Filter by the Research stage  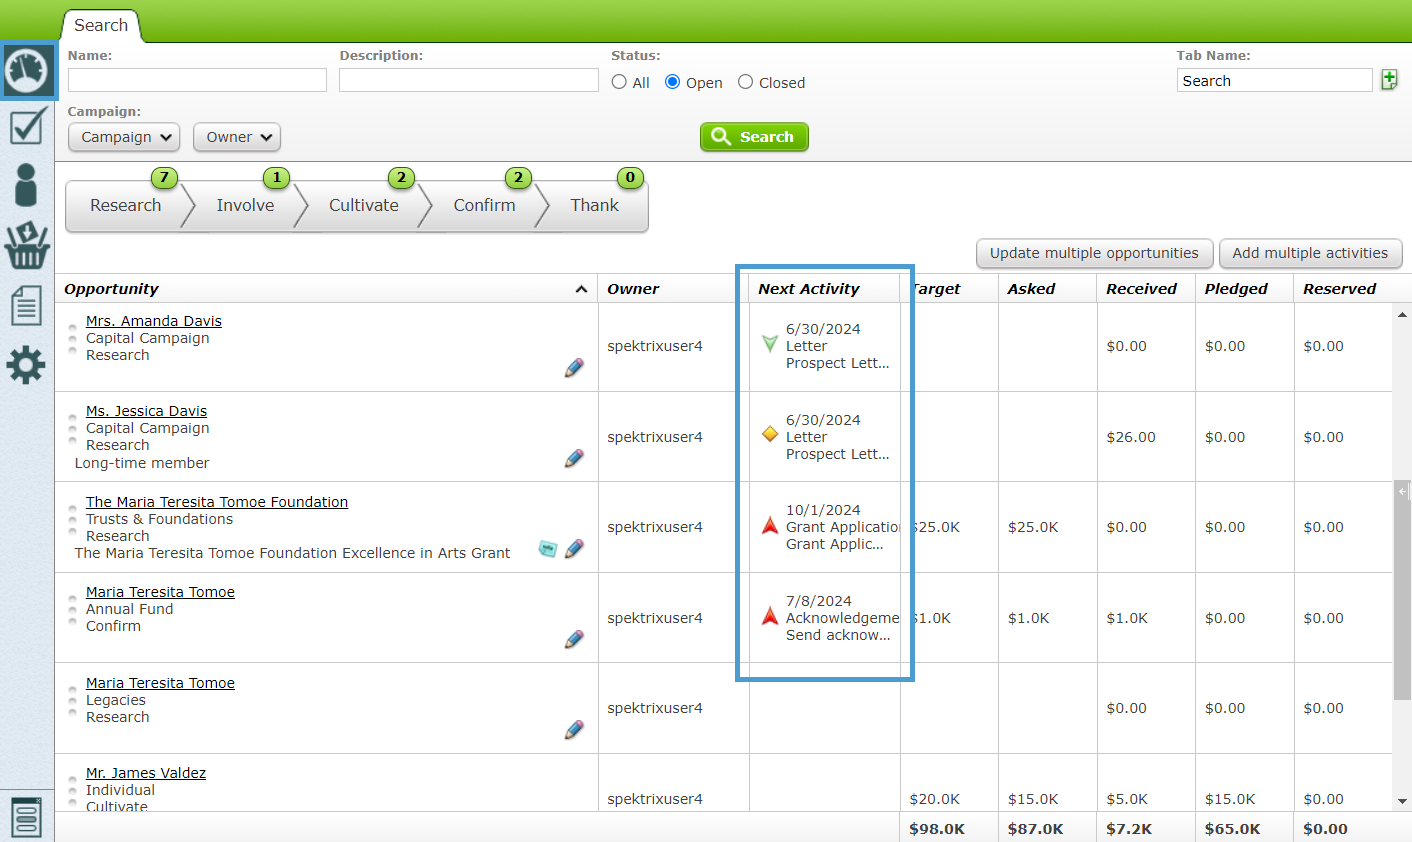[125, 205]
